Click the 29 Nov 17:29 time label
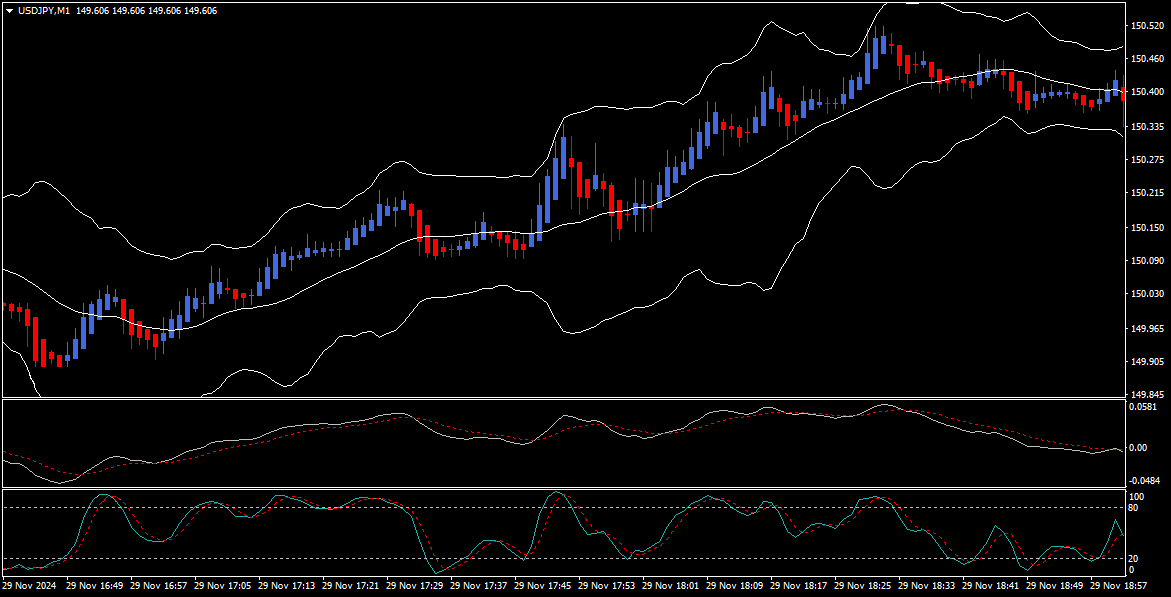 pyautogui.click(x=415, y=586)
